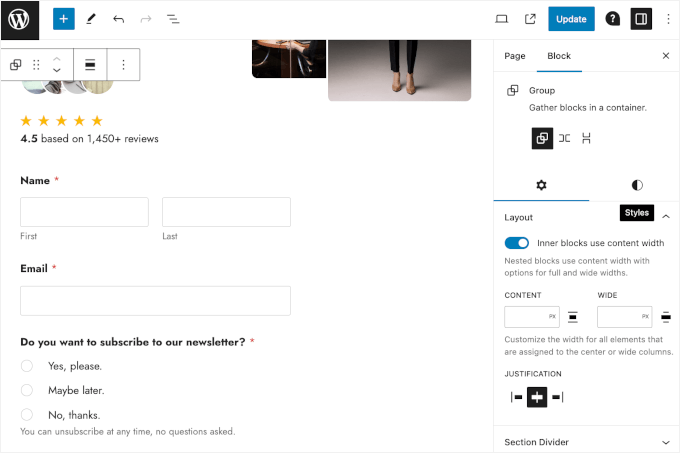Screen dimensions: 680x453
Task: Close the settings sidebar
Action: click(x=666, y=55)
